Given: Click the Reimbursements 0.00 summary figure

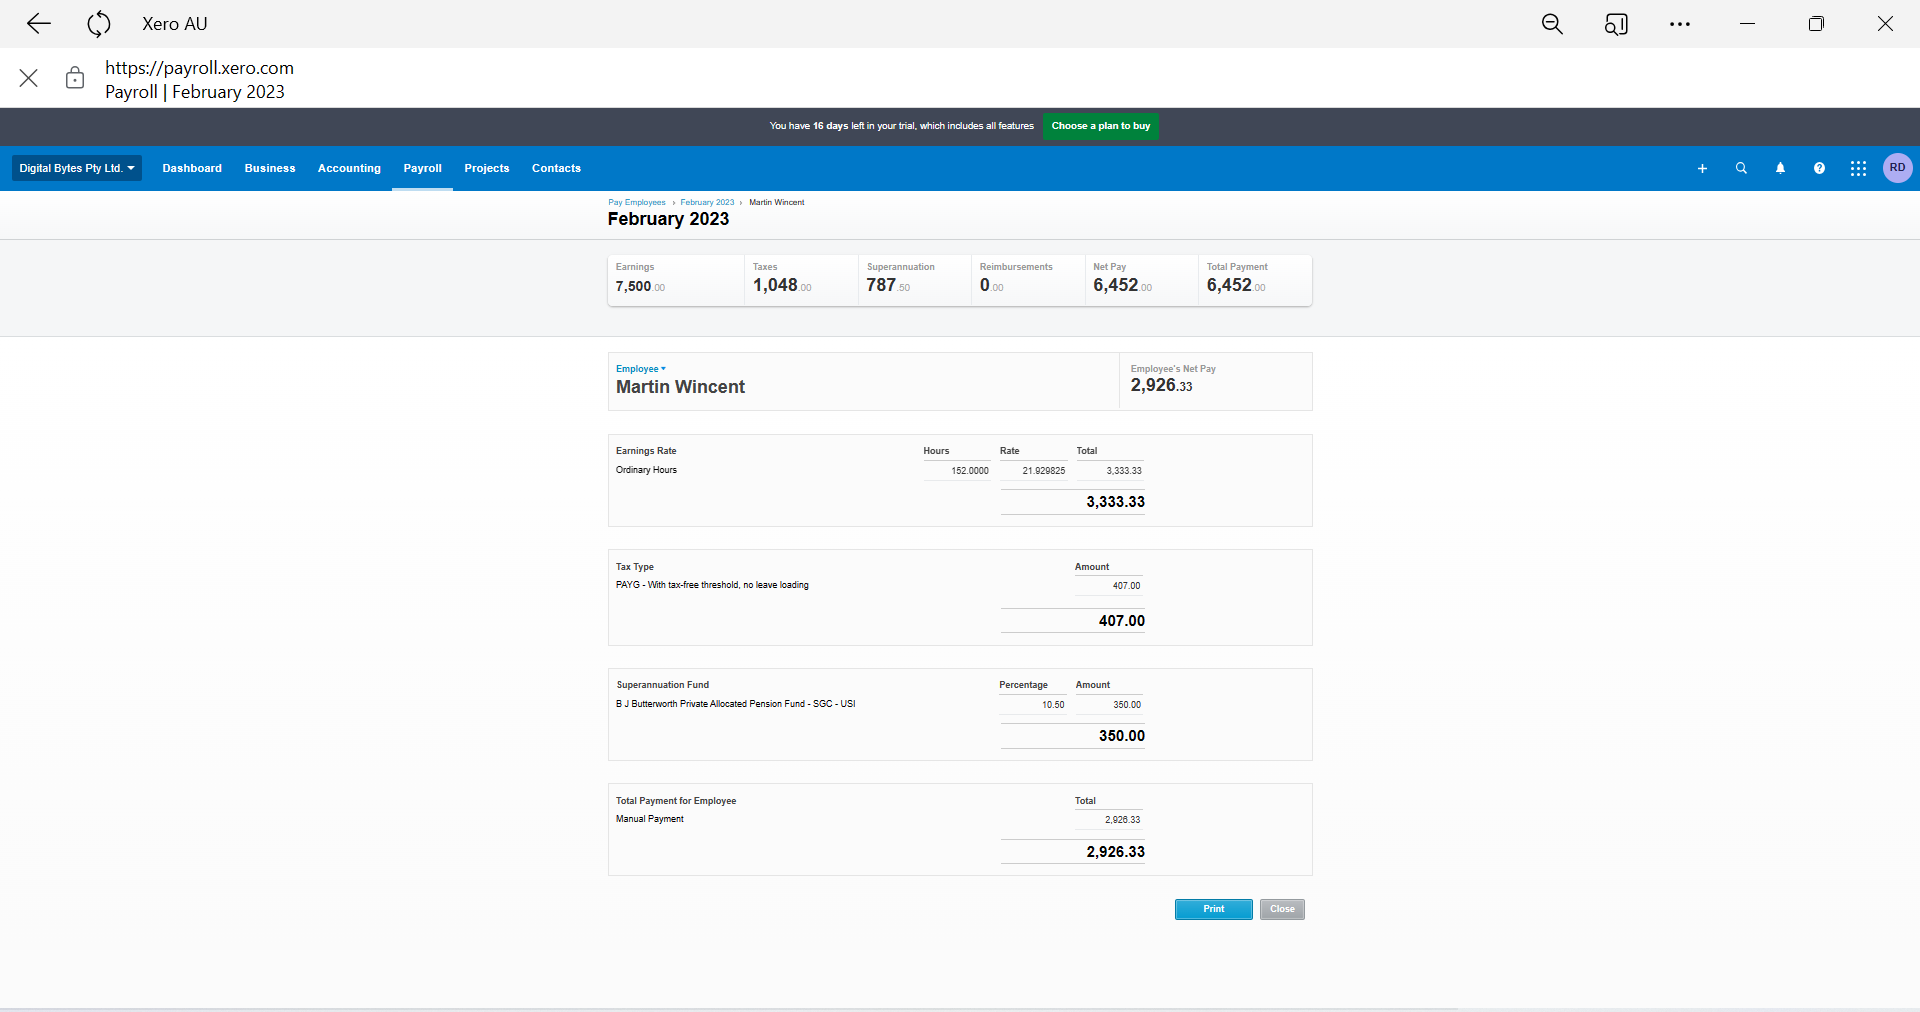Looking at the screenshot, I should [991, 285].
